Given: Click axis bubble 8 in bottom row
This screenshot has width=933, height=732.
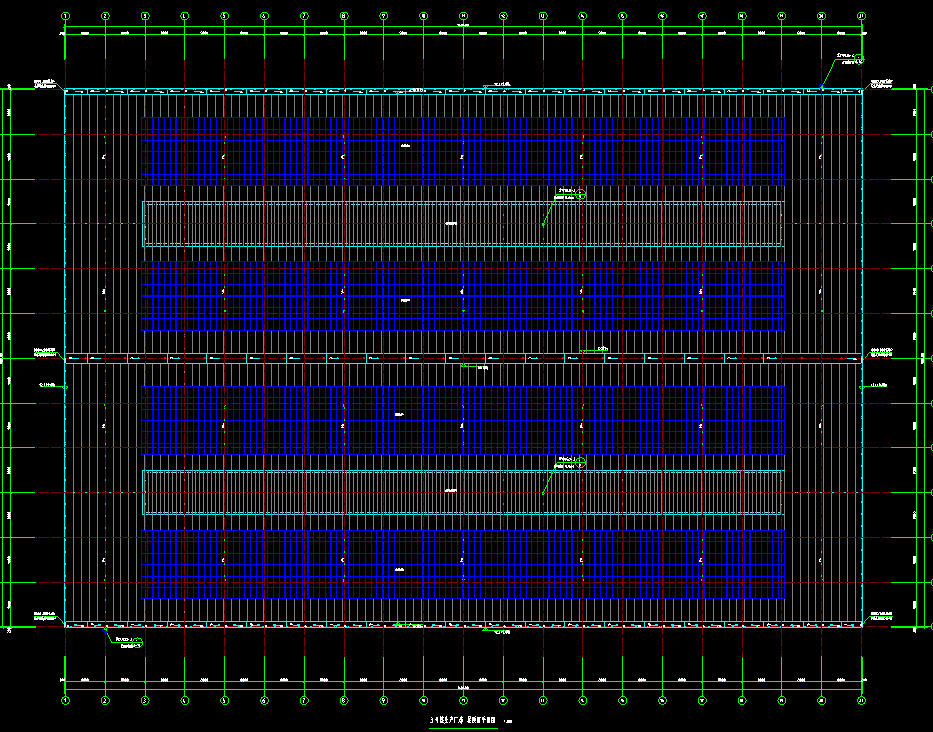Looking at the screenshot, I should (x=343, y=701).
